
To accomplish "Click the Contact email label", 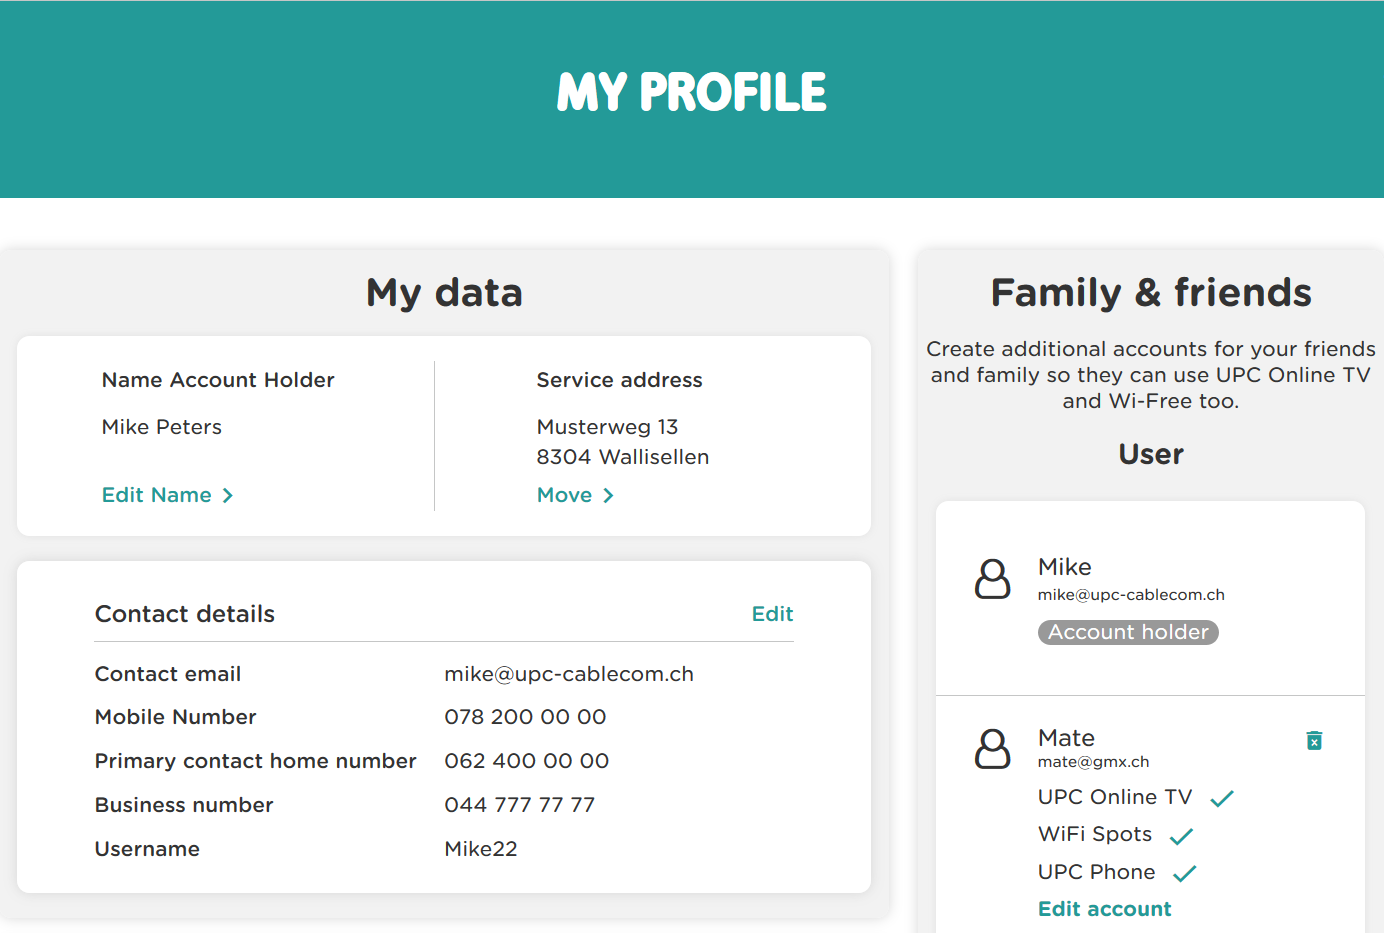I will (168, 674).
